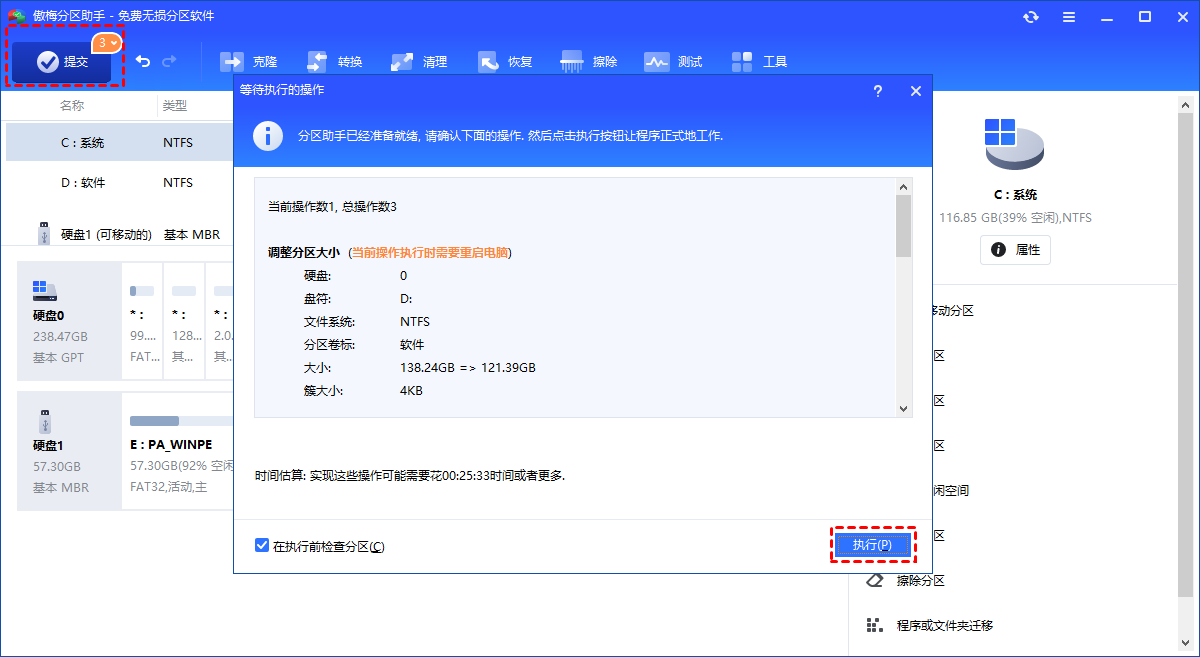Click the dialog help question mark
Image resolution: width=1200 pixels, height=657 pixels.
878,91
